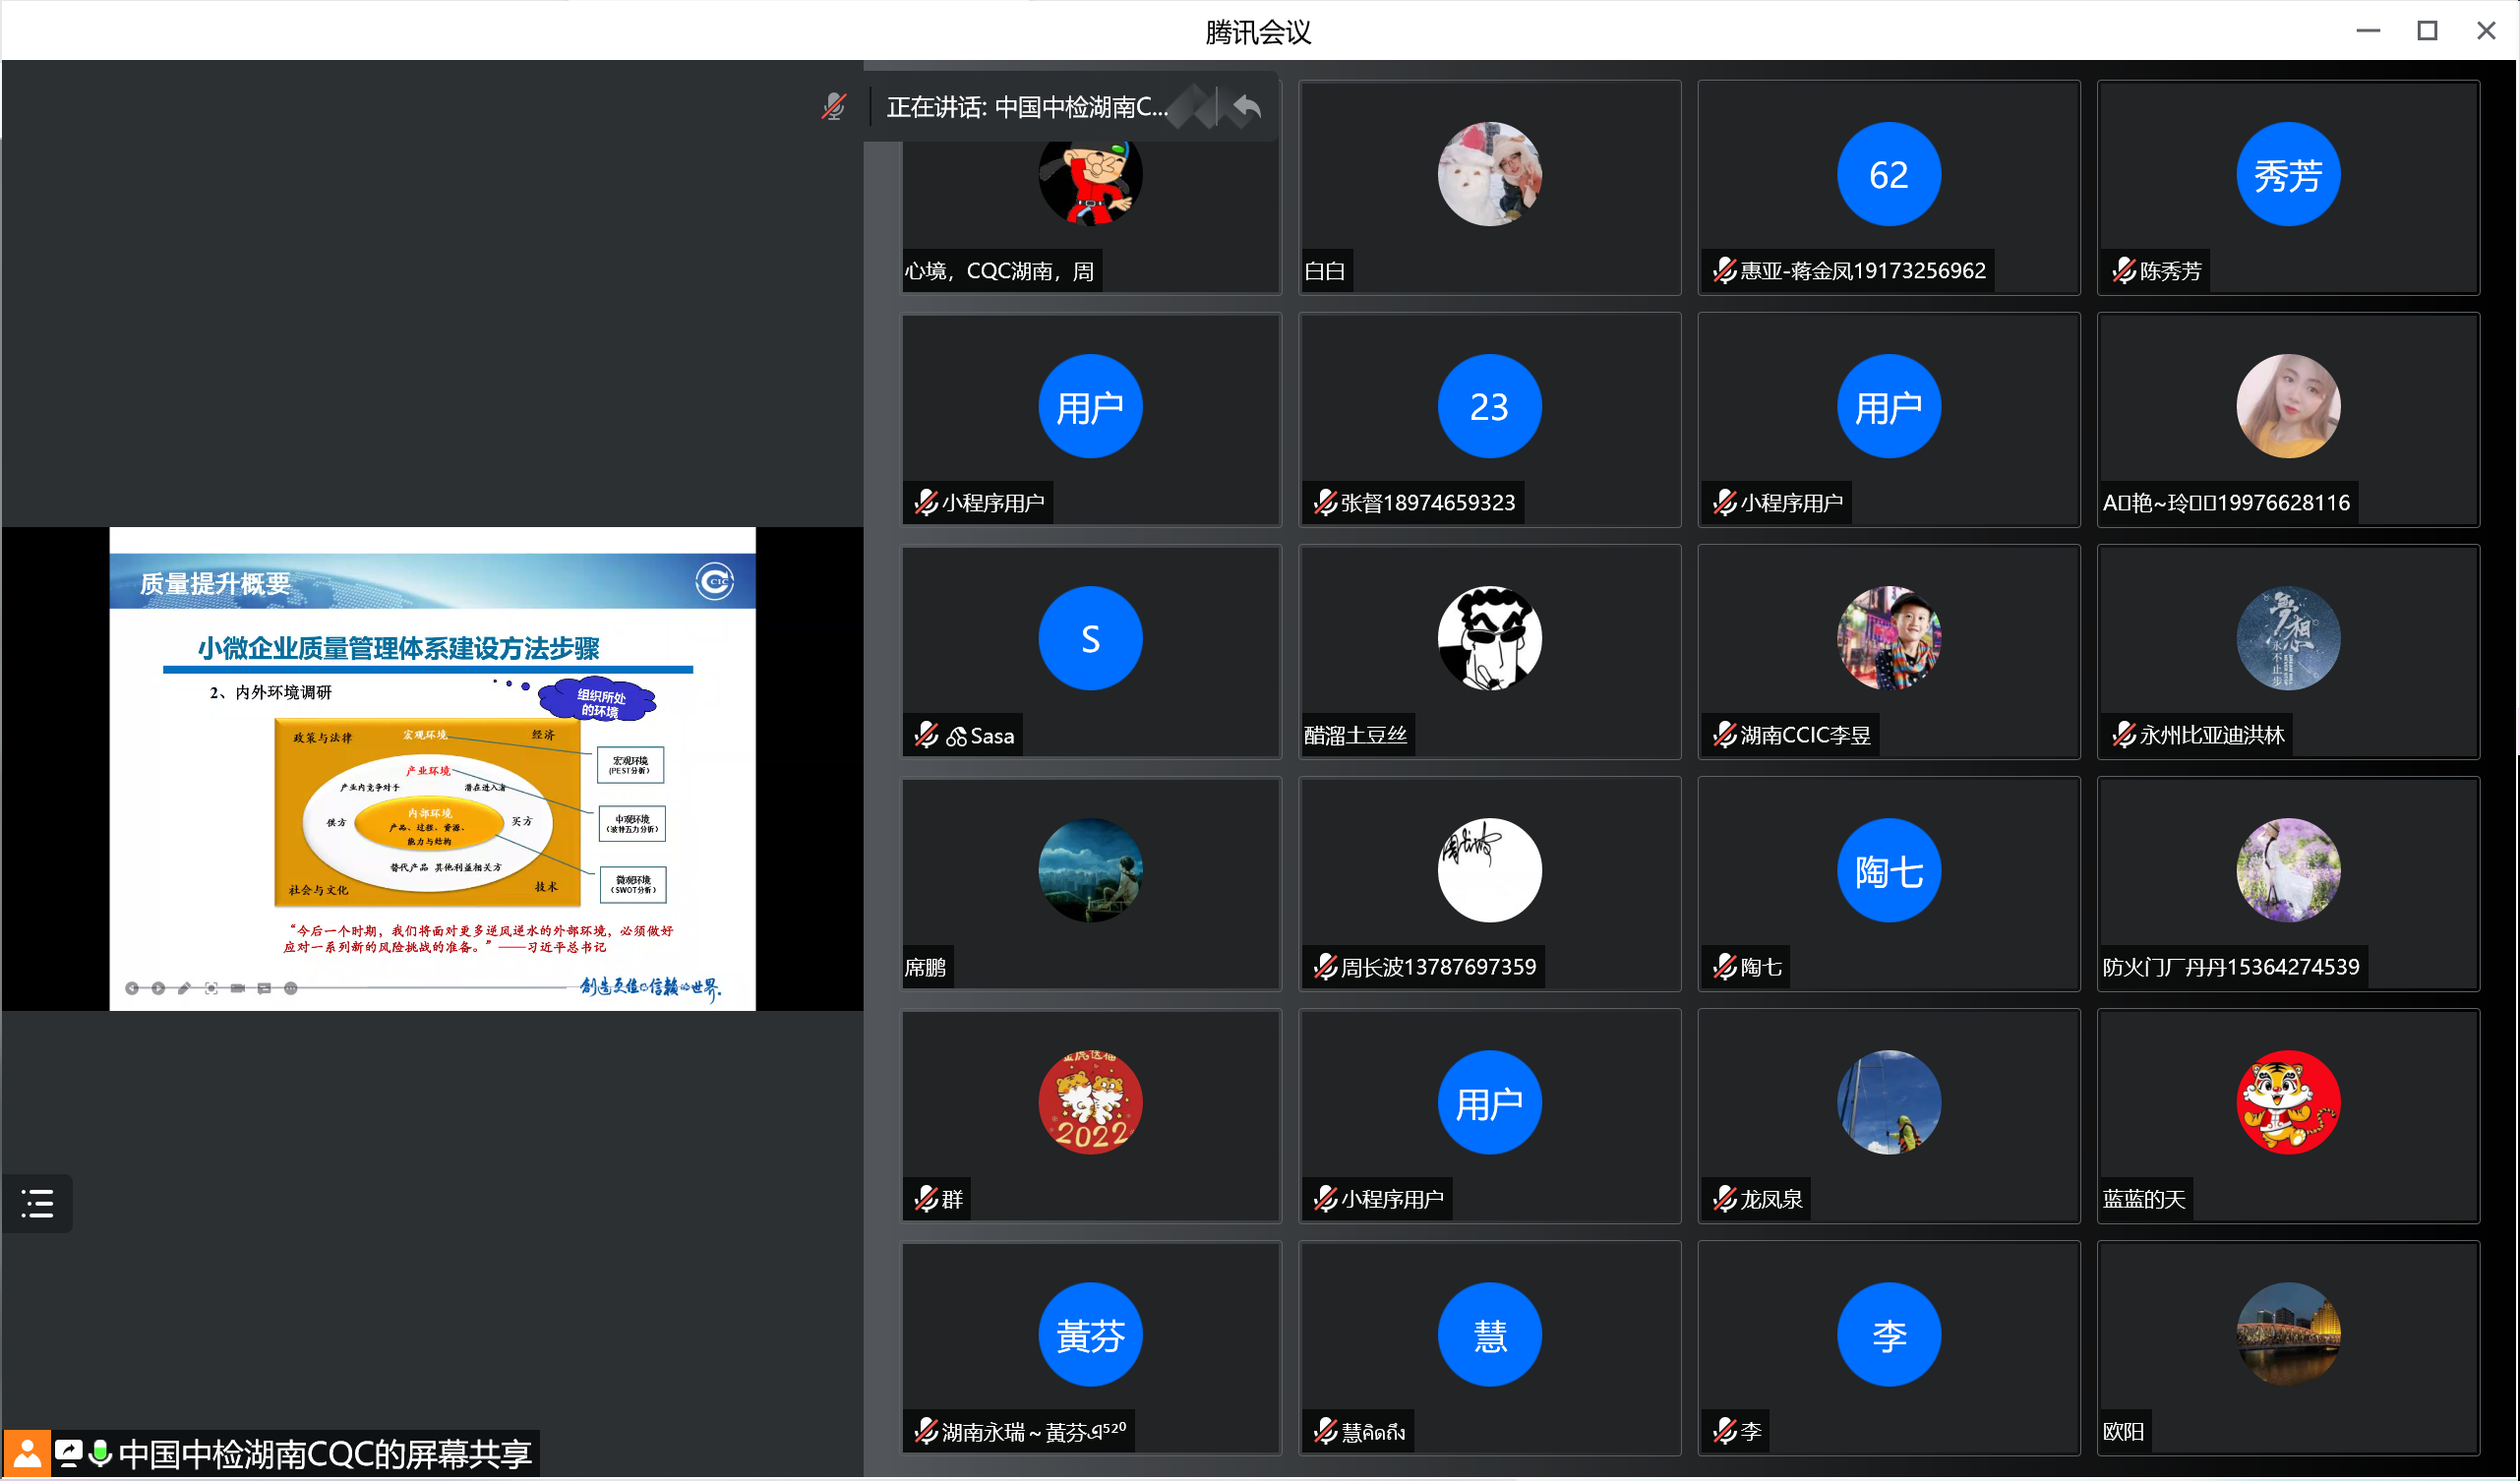Open the more options dots in the slide toolbar
Viewport: 2520px width, 1481px height.
(x=291, y=989)
